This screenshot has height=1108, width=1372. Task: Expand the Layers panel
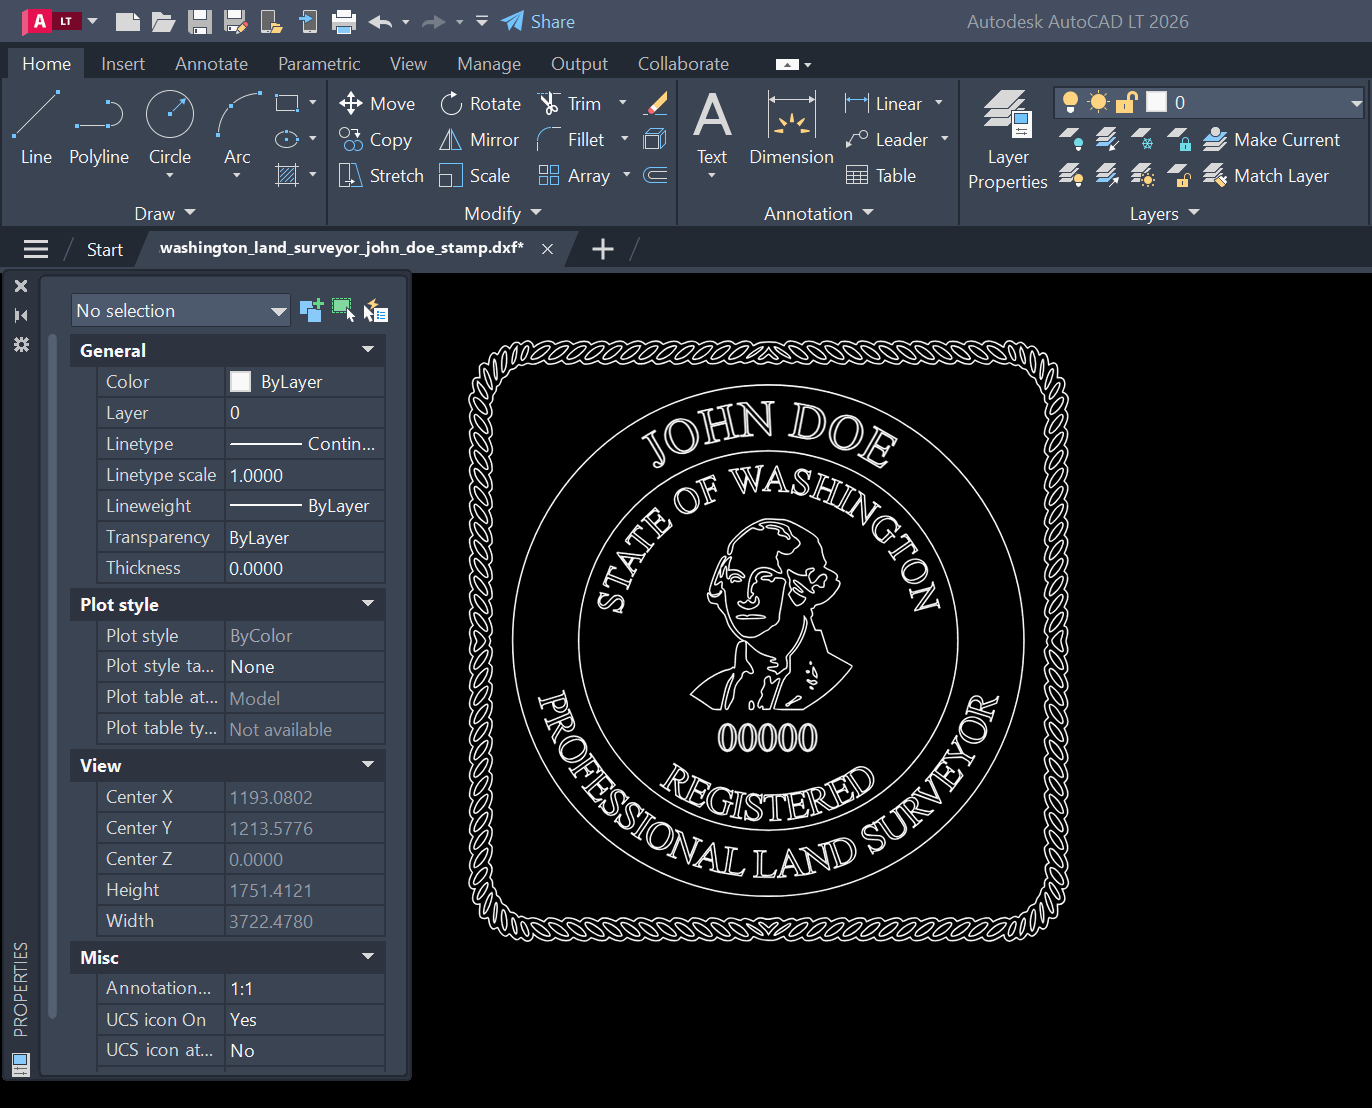coord(1164,213)
